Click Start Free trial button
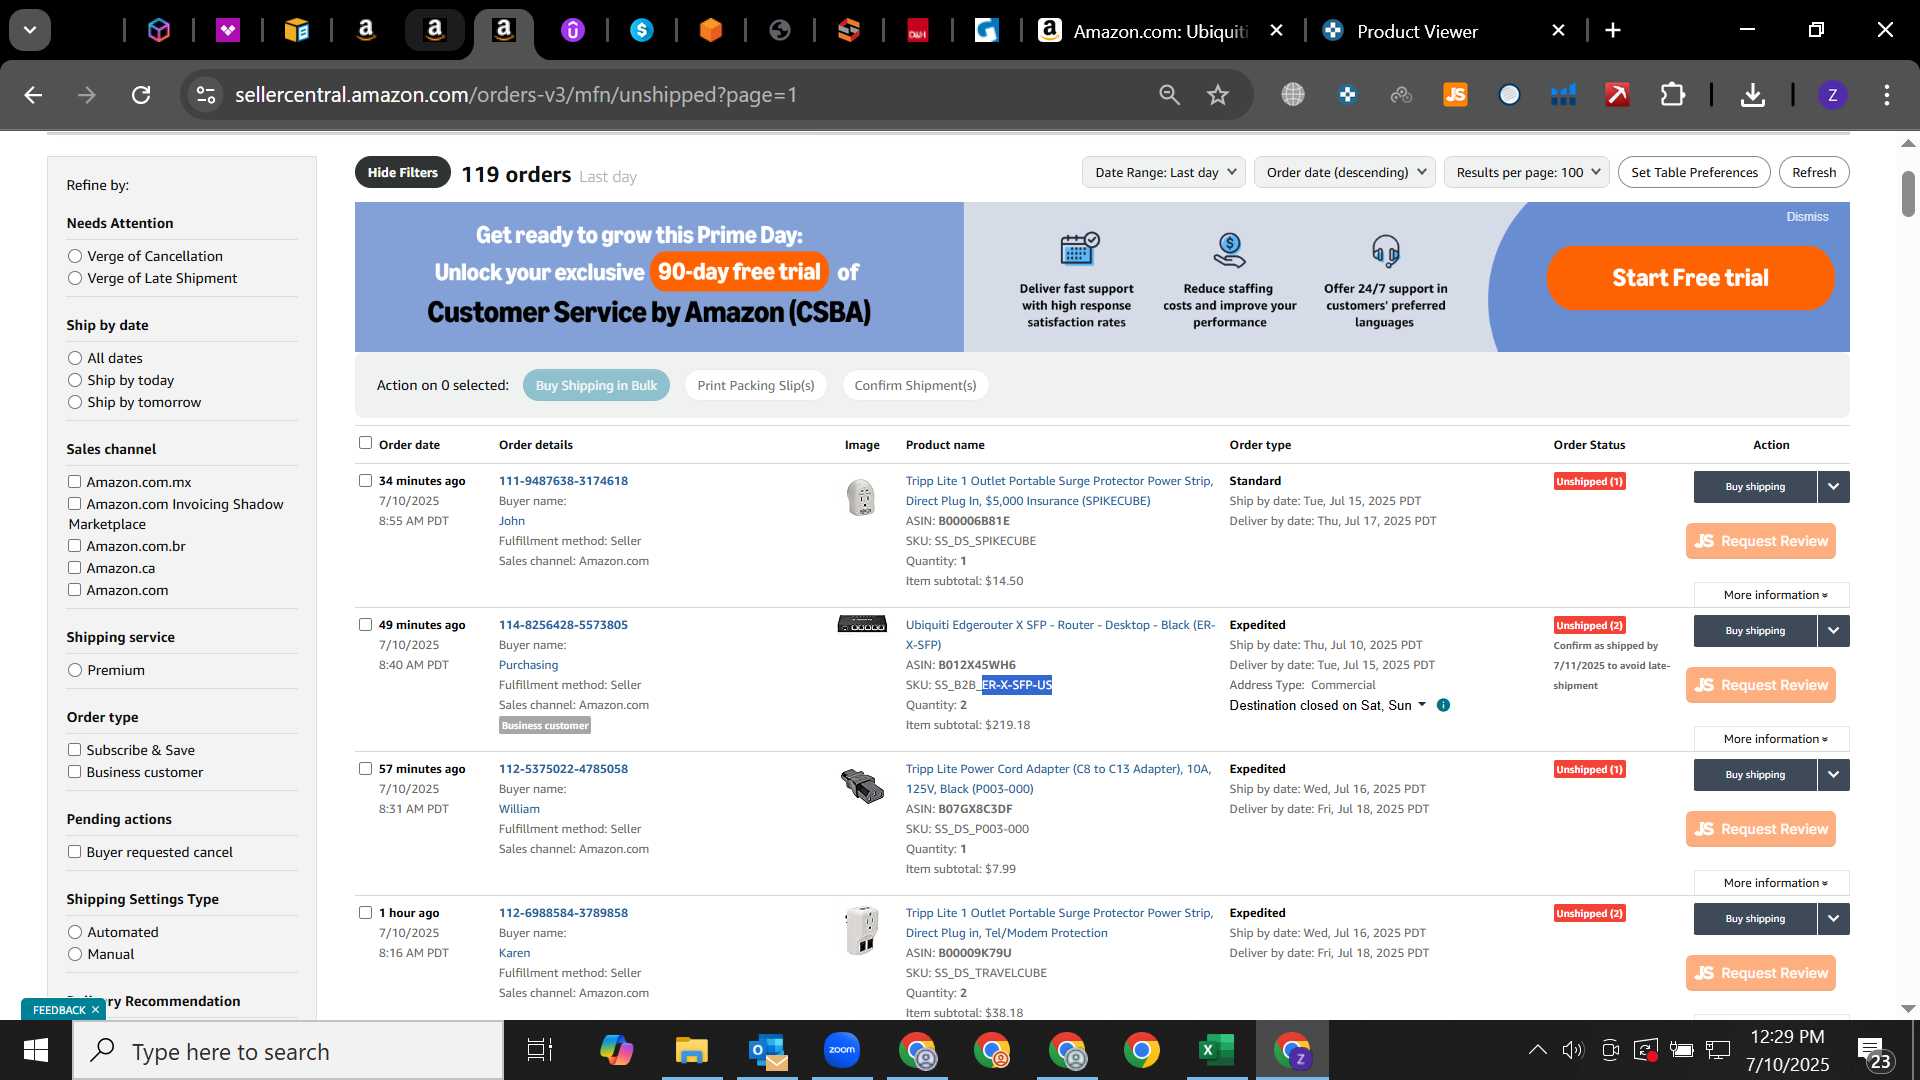Viewport: 1920px width, 1080px height. point(1690,277)
